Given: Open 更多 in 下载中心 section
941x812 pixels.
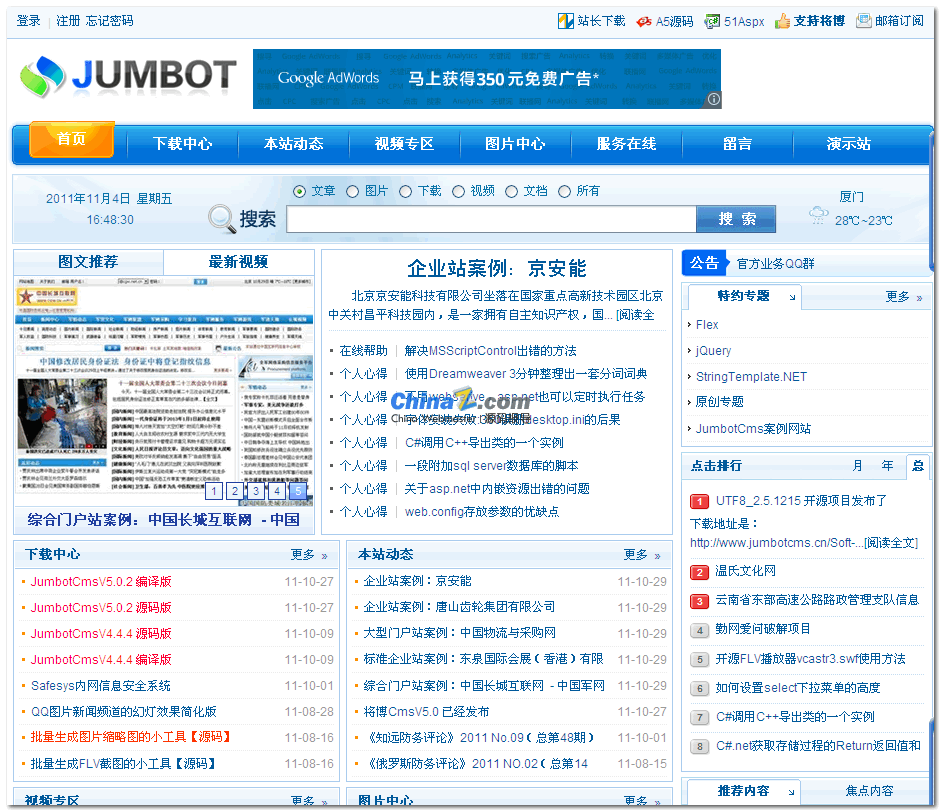Looking at the screenshot, I should (x=308, y=555).
